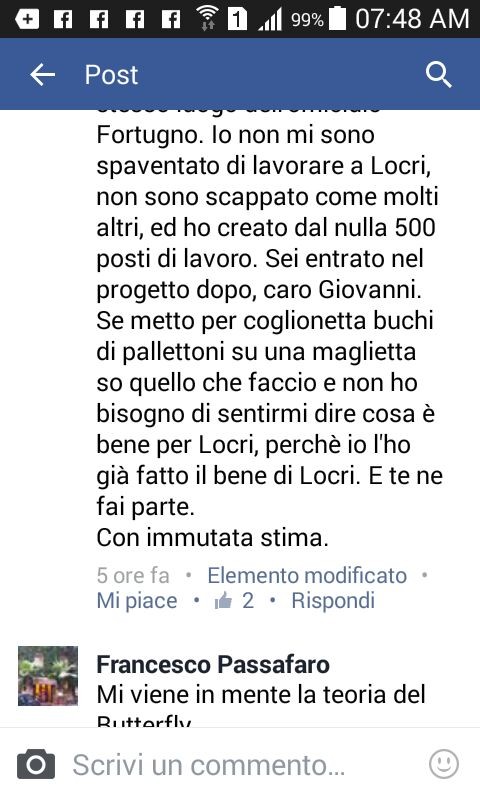Focus the Scrivi un commento field
This screenshot has width=480, height=800.
[240, 764]
